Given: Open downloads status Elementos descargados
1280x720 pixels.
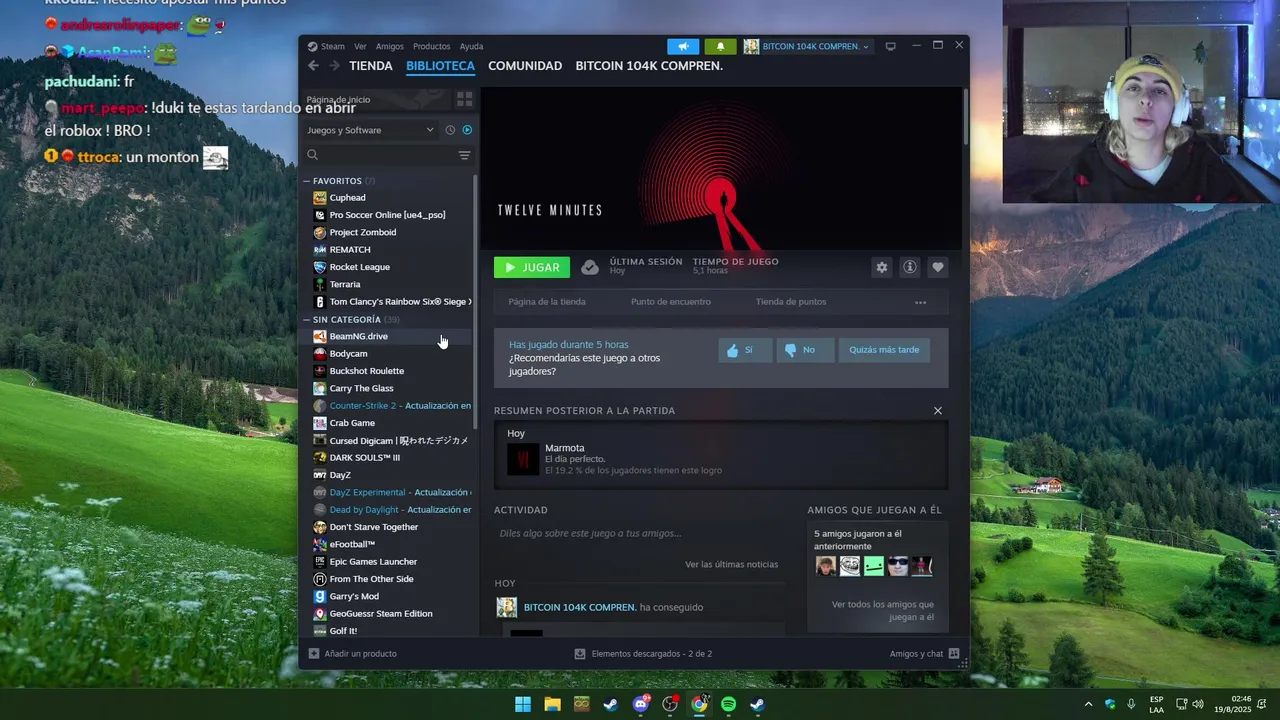Looking at the screenshot, I should (643, 654).
